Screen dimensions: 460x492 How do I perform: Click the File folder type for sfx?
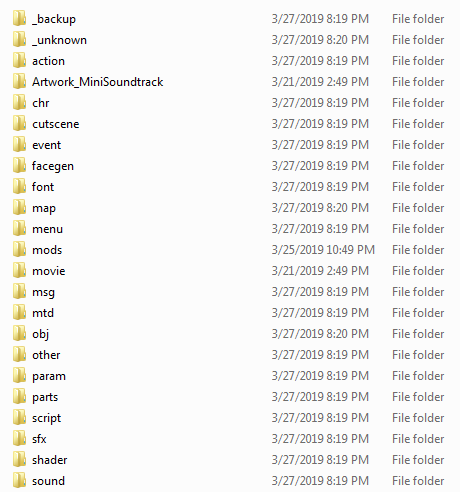[418, 439]
